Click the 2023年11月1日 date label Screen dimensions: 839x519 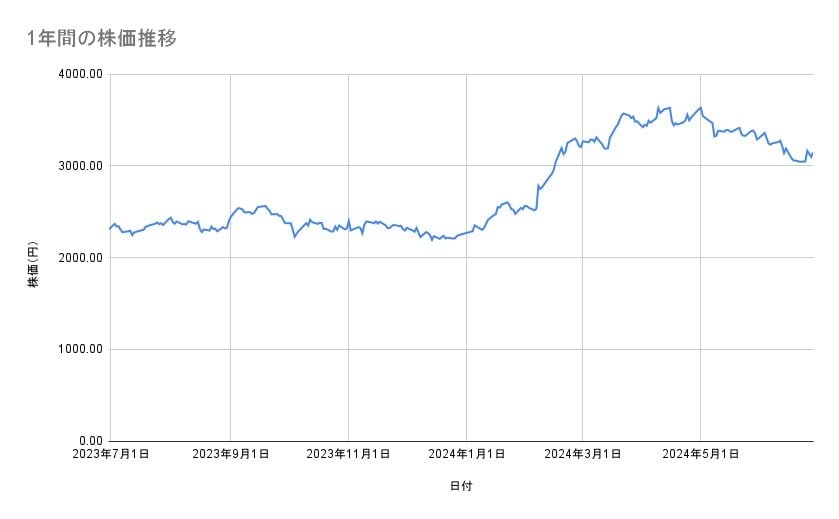pyautogui.click(x=348, y=454)
